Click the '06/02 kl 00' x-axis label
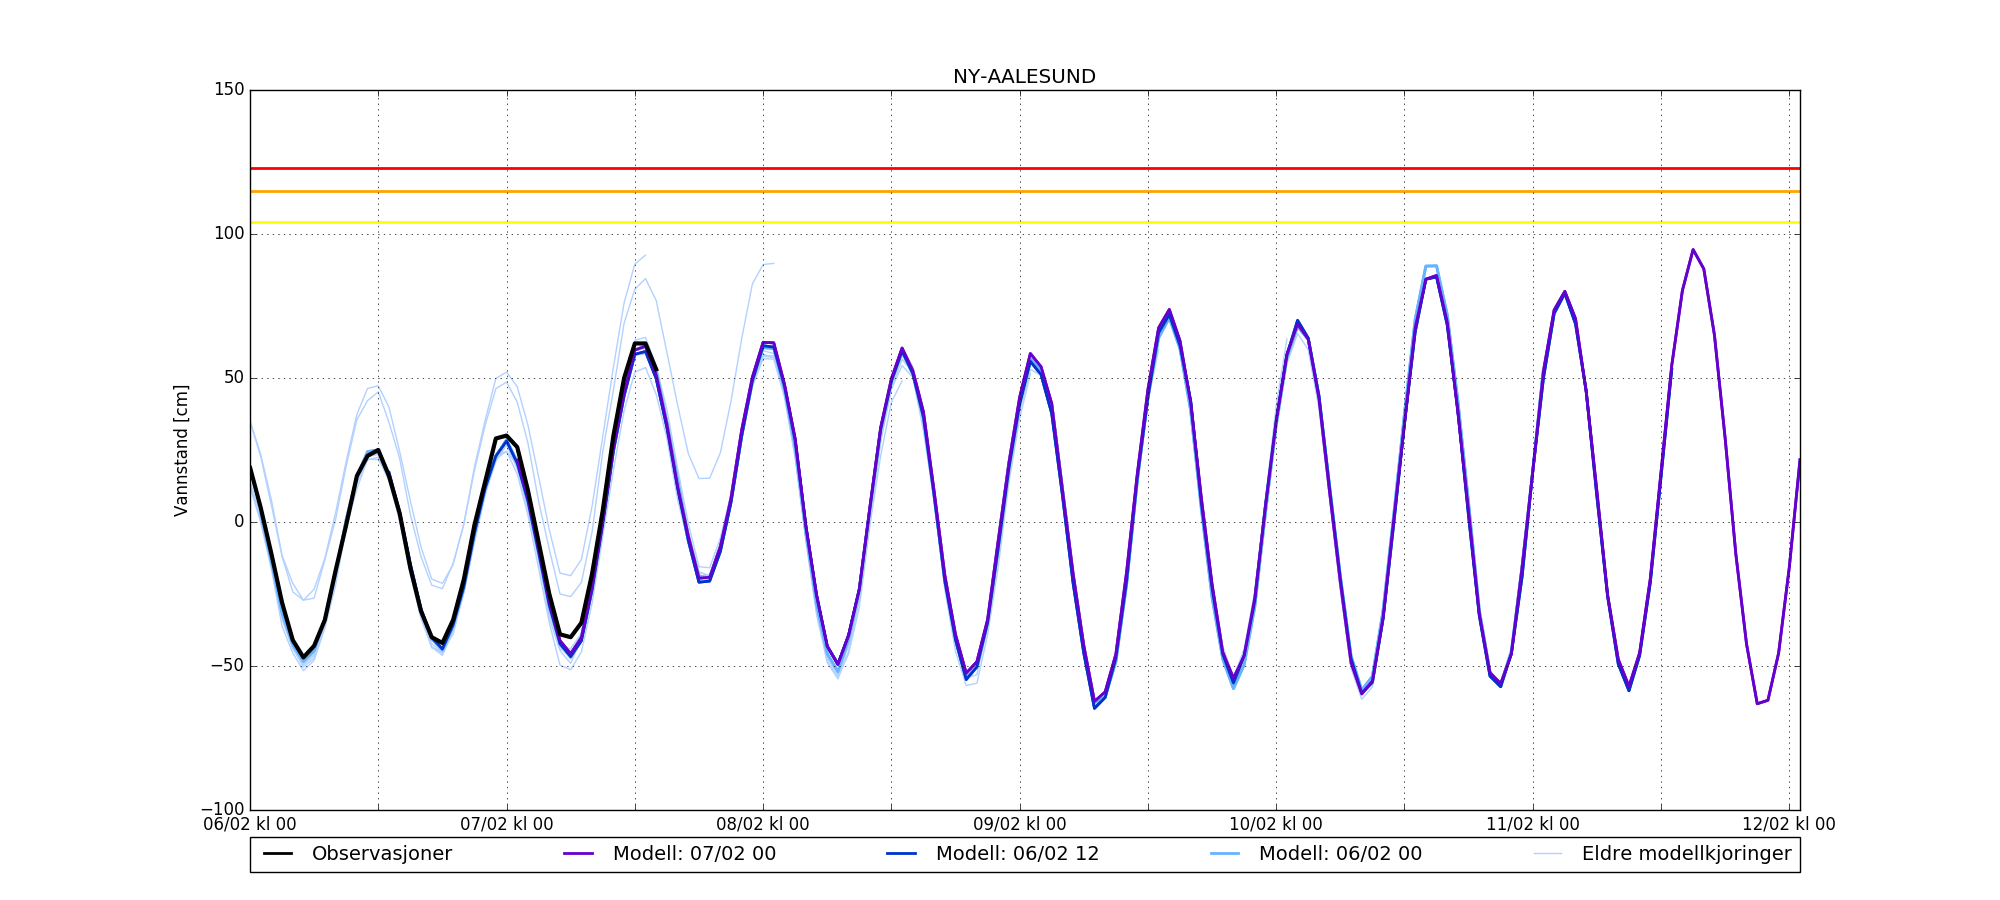The image size is (2000, 900). [250, 825]
